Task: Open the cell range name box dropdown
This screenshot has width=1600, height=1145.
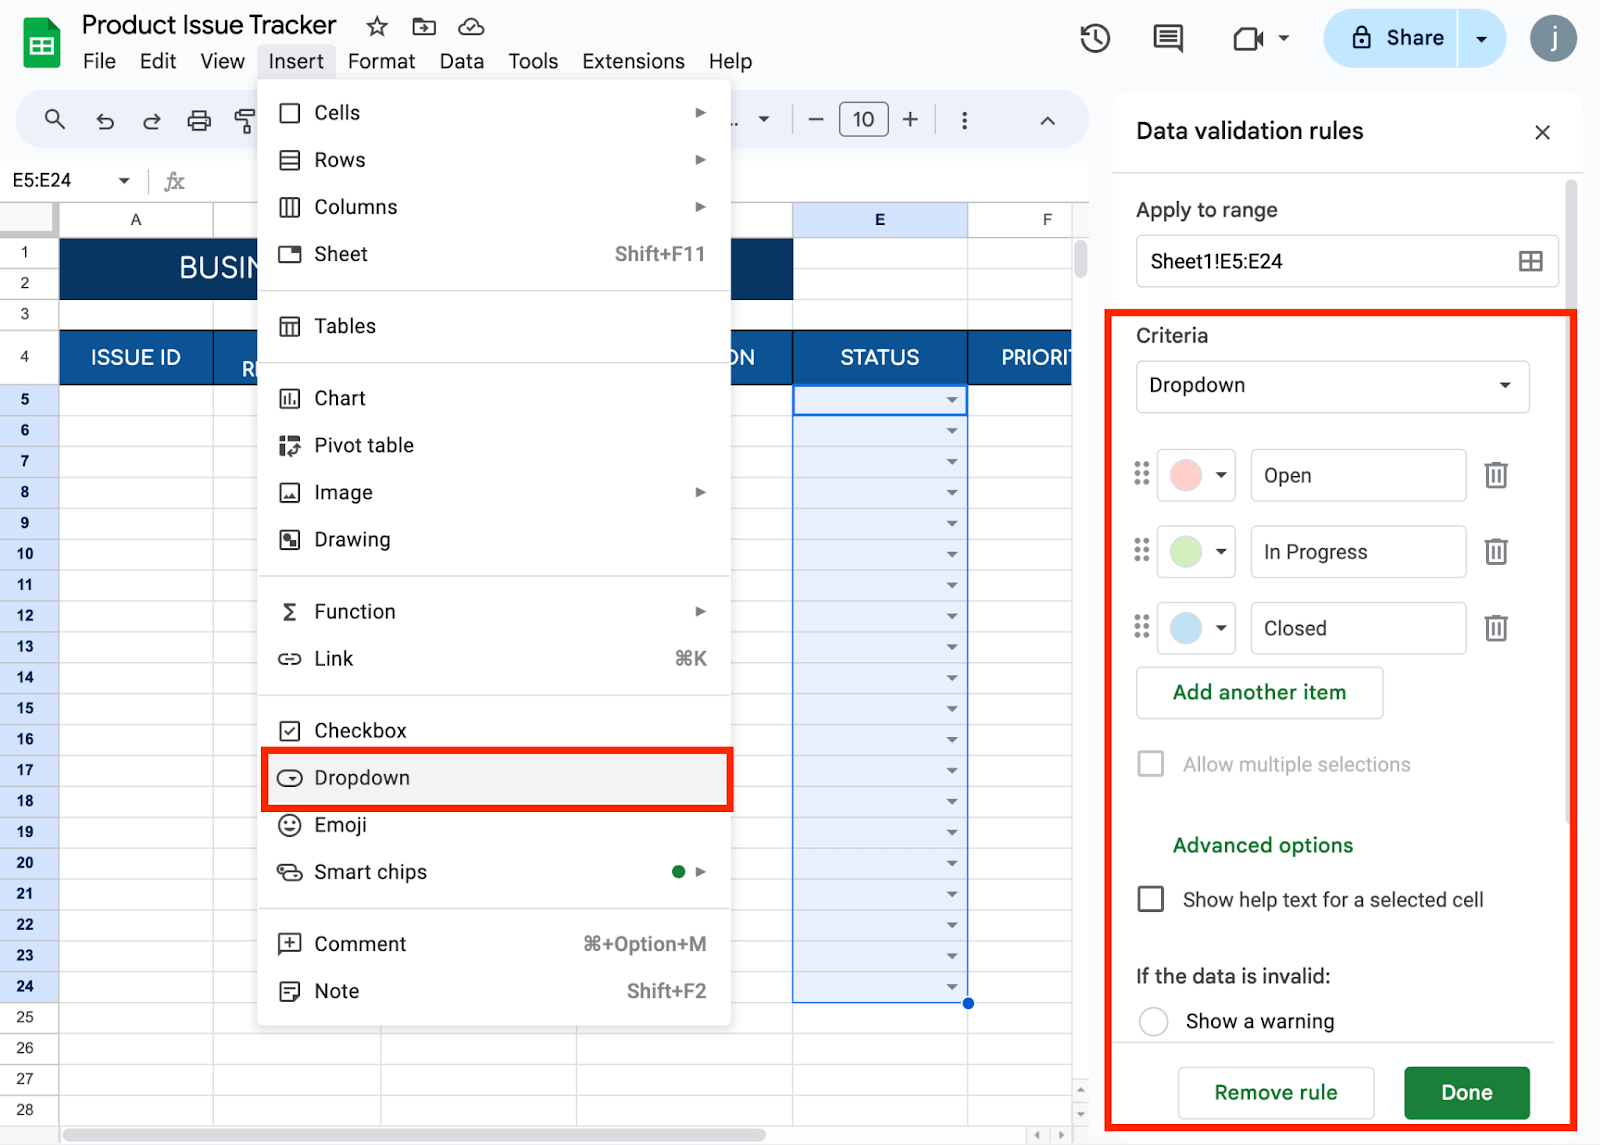Action: click(x=124, y=181)
